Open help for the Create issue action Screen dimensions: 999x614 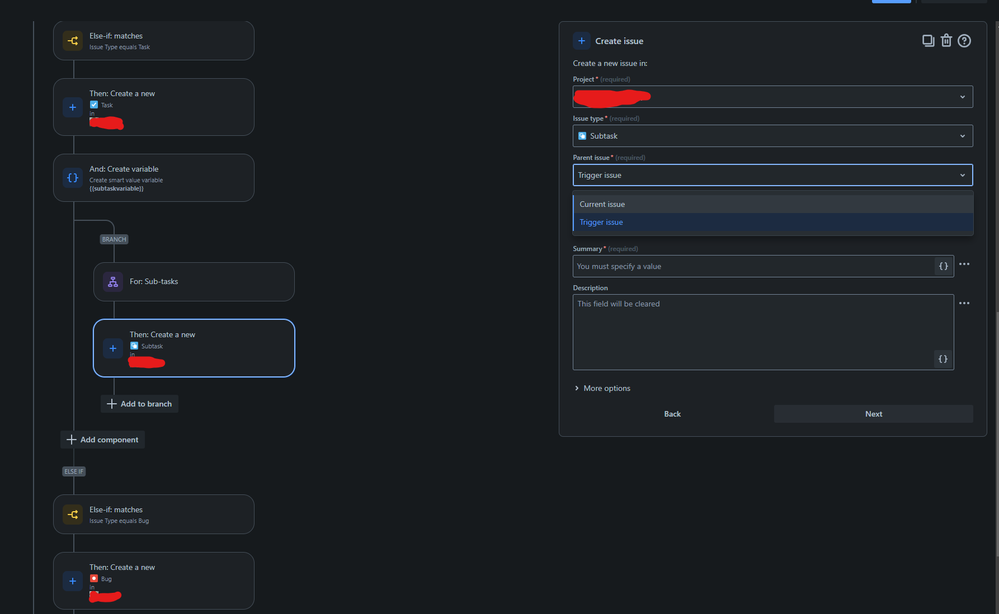click(963, 40)
